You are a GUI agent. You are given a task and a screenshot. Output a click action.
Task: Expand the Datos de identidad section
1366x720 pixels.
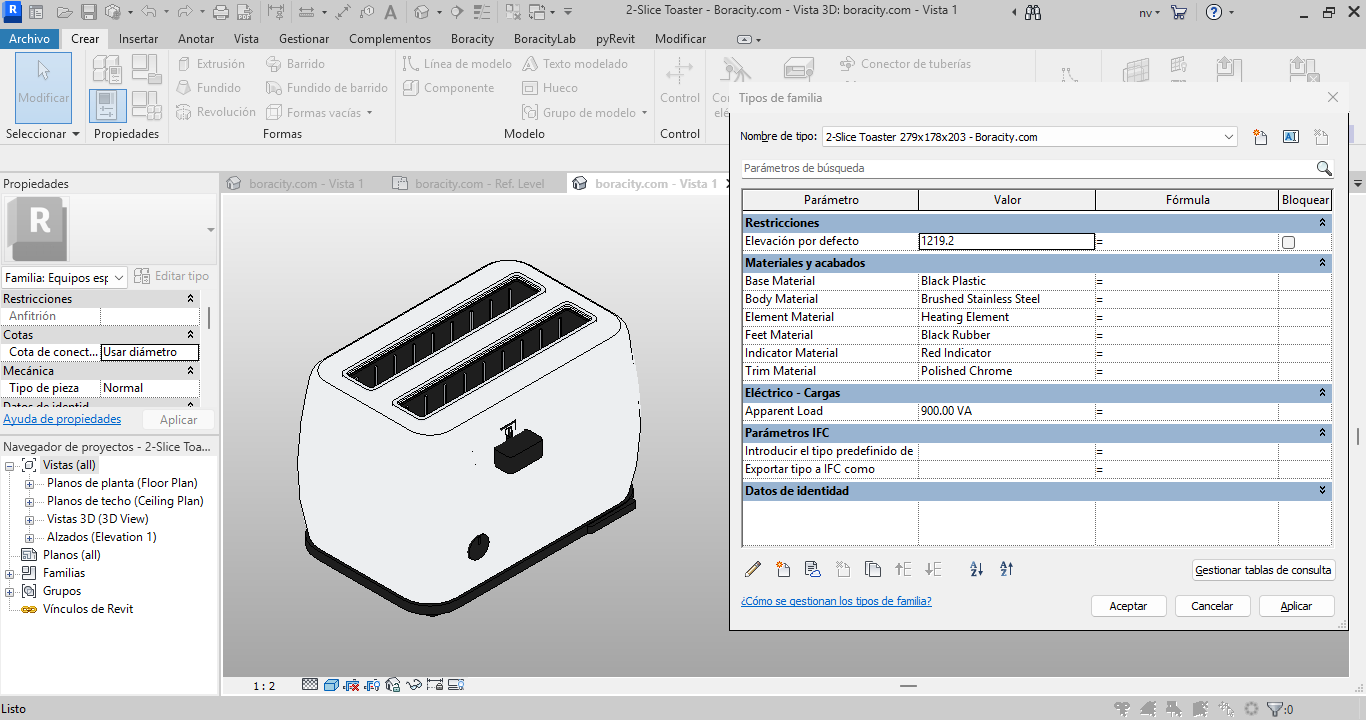(1322, 491)
